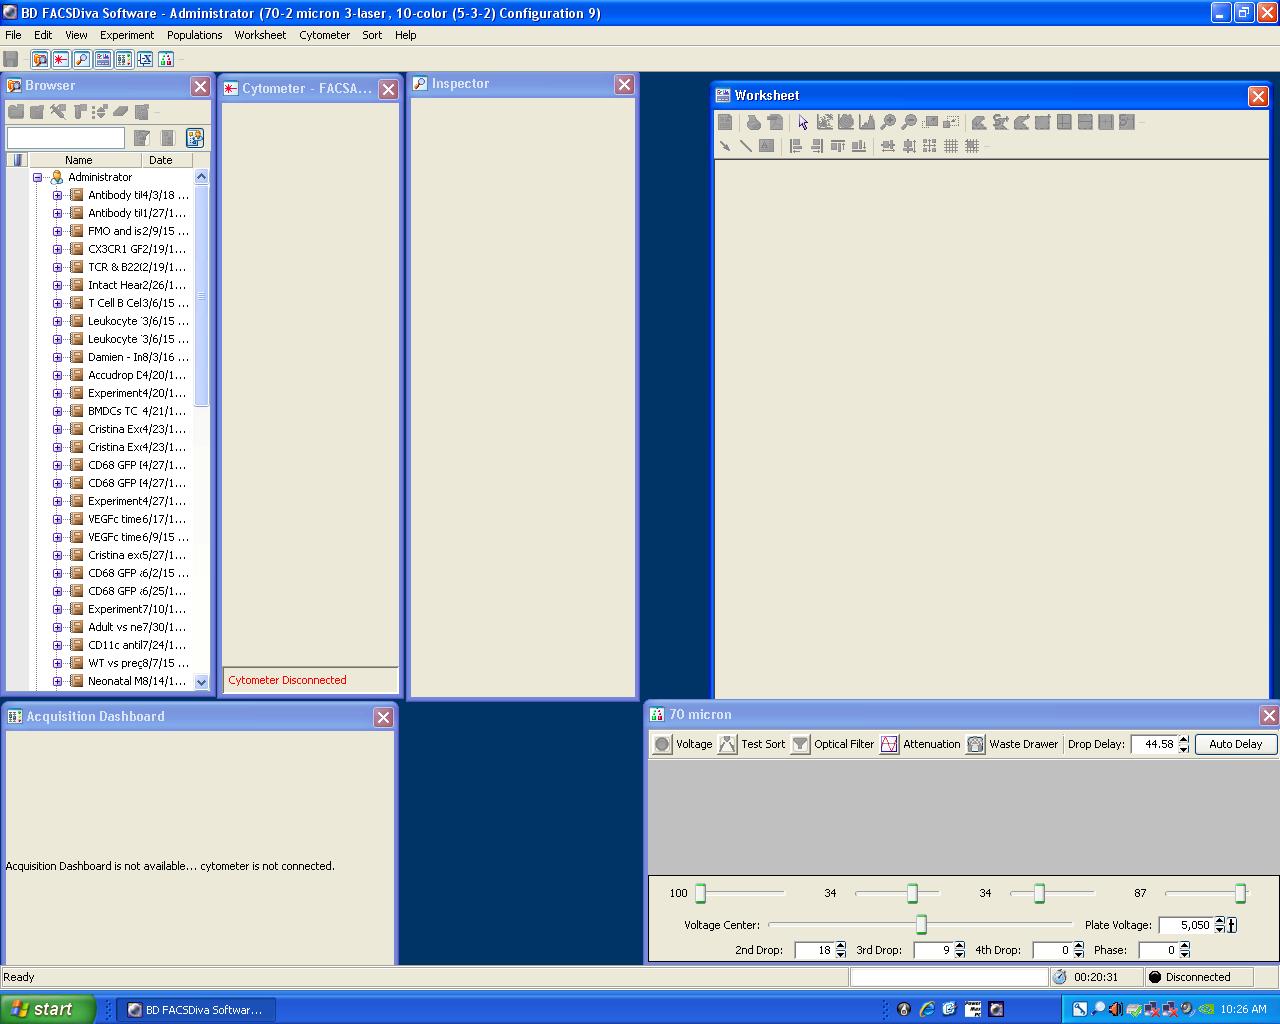This screenshot has height=1024, width=1280.
Task: Expand the Damien experiment node
Action: 57,357
